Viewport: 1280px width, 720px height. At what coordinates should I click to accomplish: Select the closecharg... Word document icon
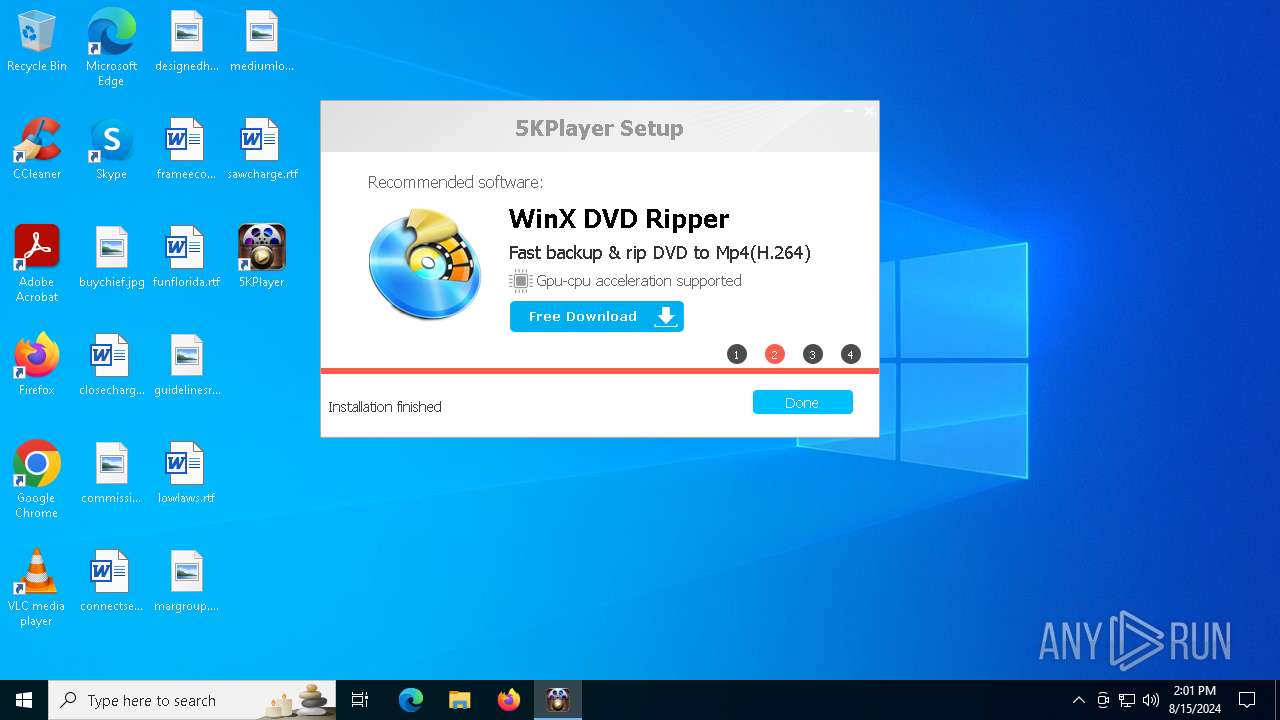click(111, 364)
